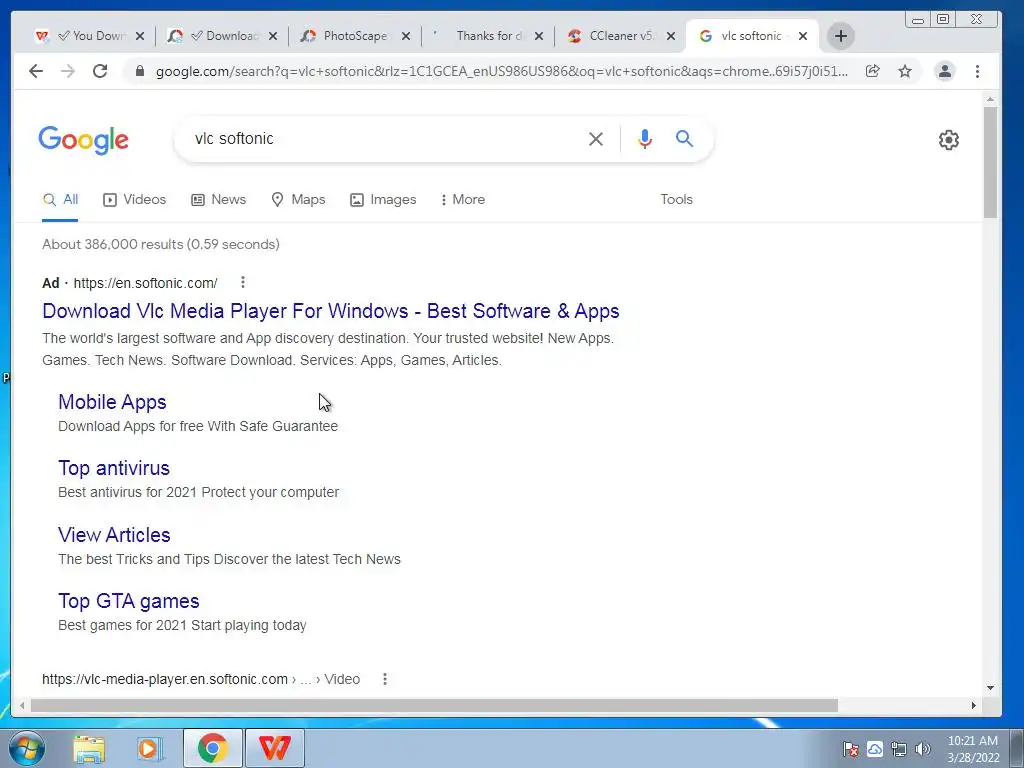This screenshot has width=1024, height=768.
Task: Close the PhotoScape tab
Action: (x=406, y=36)
